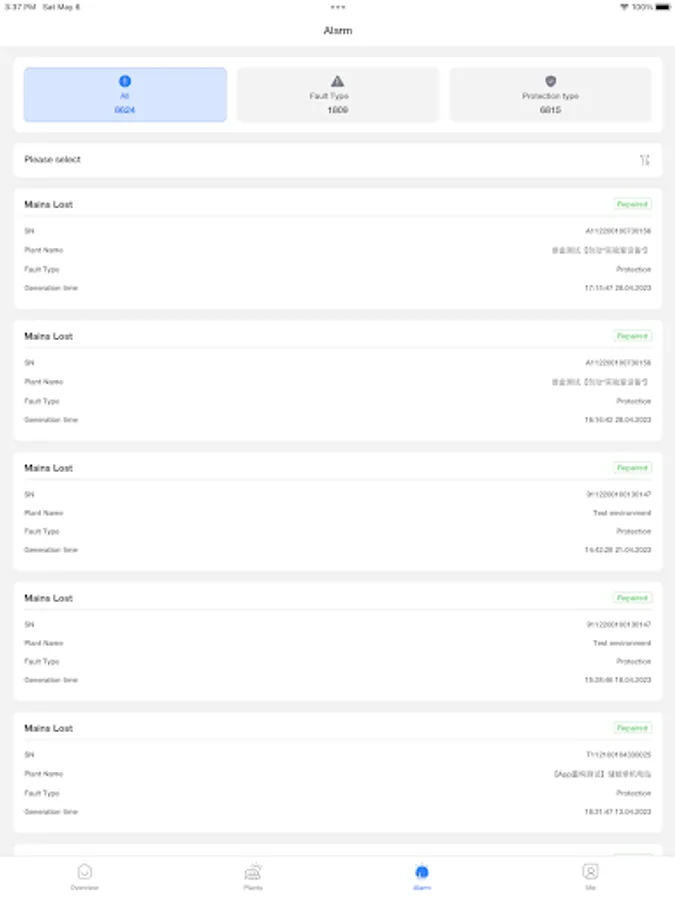Tap Repaired badge on alarm generated 21.04.2023
Viewport: 675px width, 900px height.
click(632, 468)
